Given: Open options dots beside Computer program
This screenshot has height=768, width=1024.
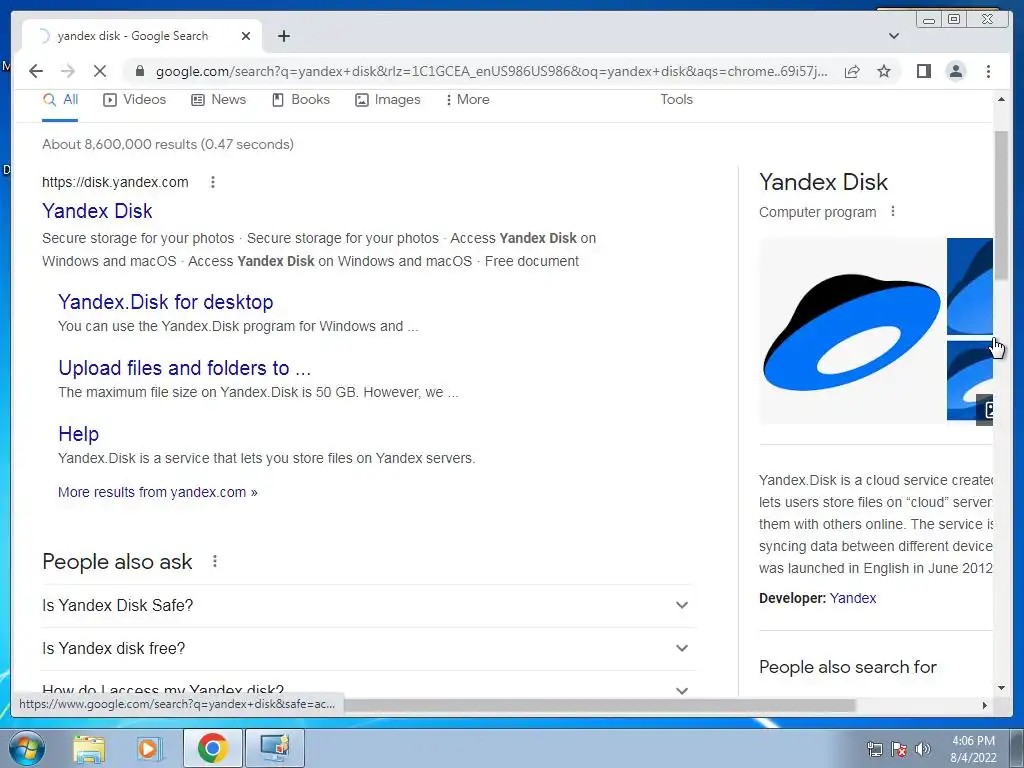Looking at the screenshot, I should (893, 212).
